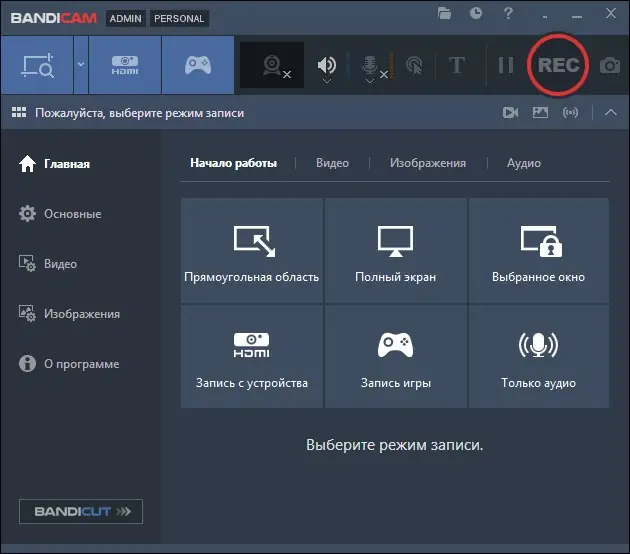The width and height of the screenshot is (630, 554).
Task: Click the grid icon beside the mode prompt
Action: point(19,112)
